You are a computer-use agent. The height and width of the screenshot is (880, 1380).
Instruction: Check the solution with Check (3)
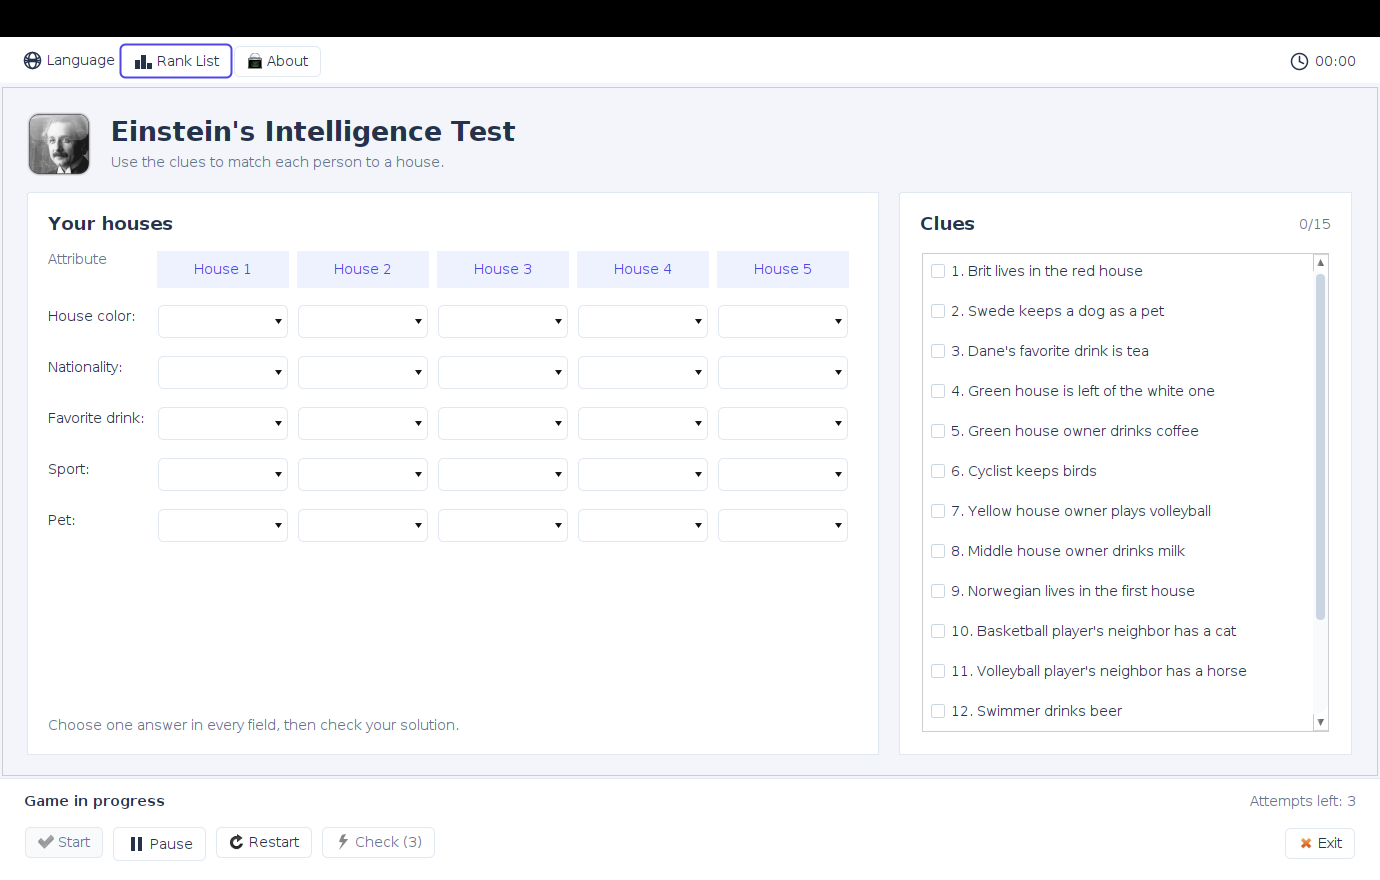(x=378, y=842)
